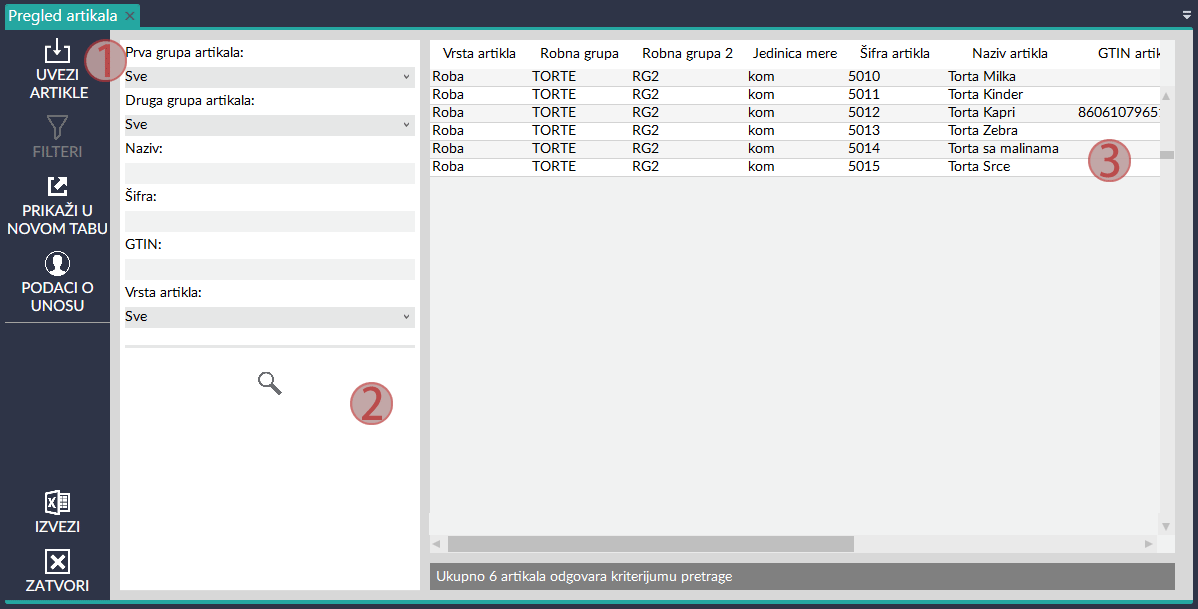Focus the GTIN input field
Screen dimensions: 1198x609
[270, 269]
